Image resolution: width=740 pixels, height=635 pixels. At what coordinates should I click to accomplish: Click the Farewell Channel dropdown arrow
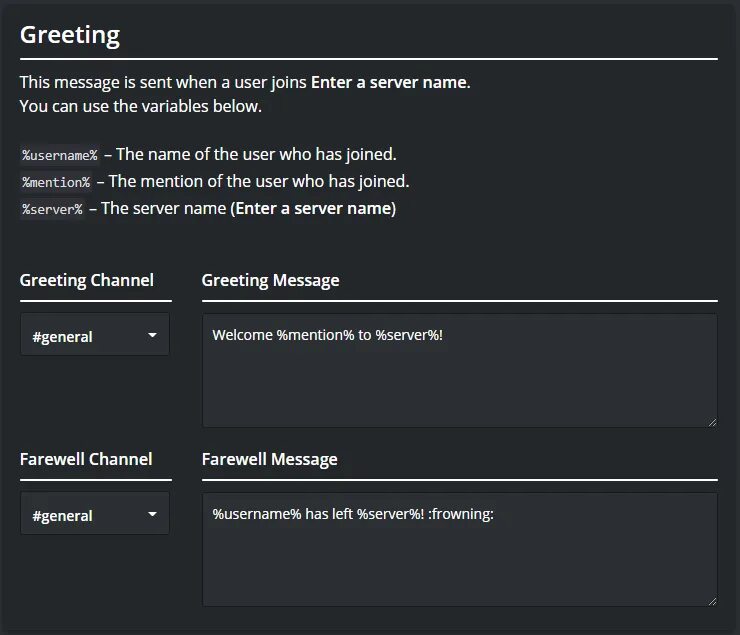152,515
